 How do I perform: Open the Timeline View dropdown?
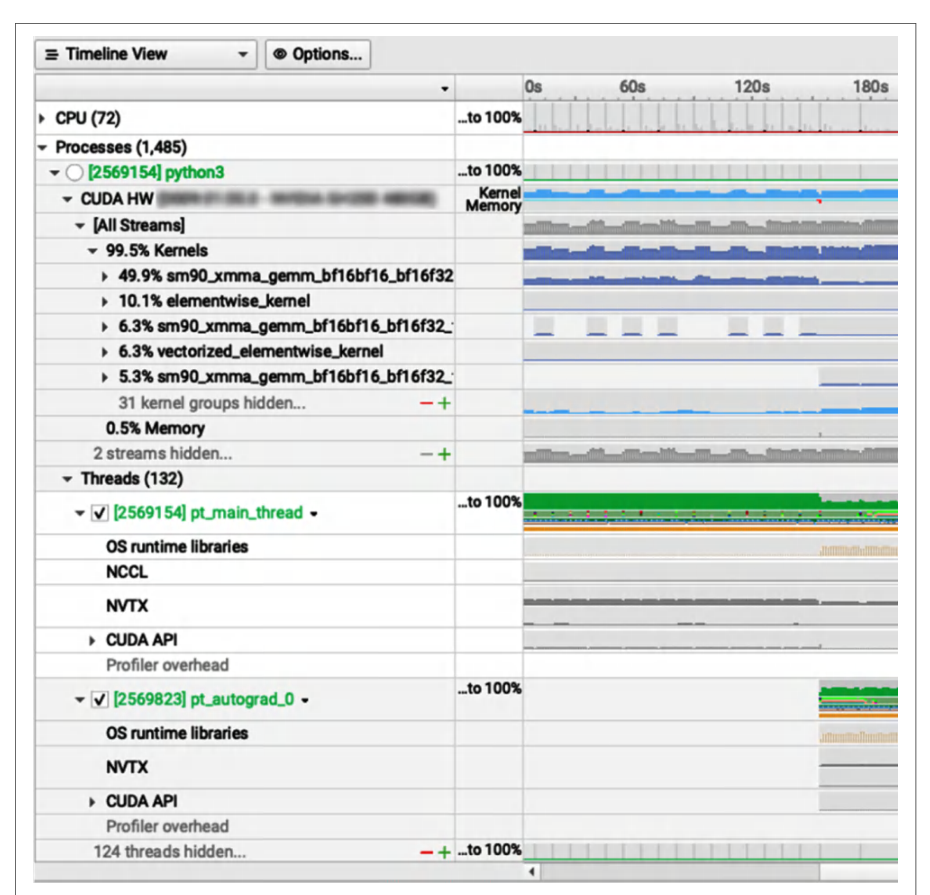[146, 55]
